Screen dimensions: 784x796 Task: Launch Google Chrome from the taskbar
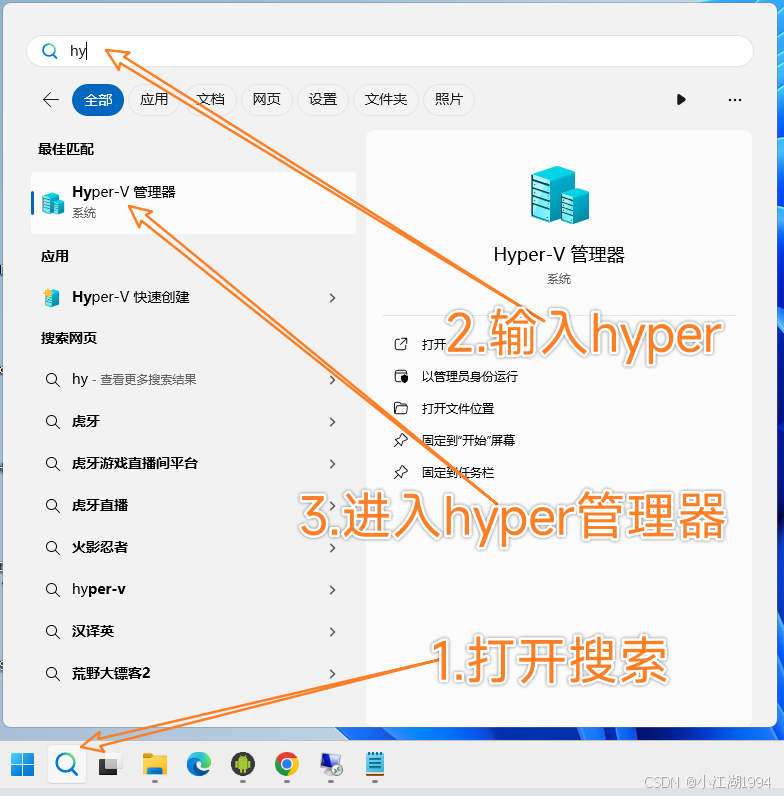(287, 764)
